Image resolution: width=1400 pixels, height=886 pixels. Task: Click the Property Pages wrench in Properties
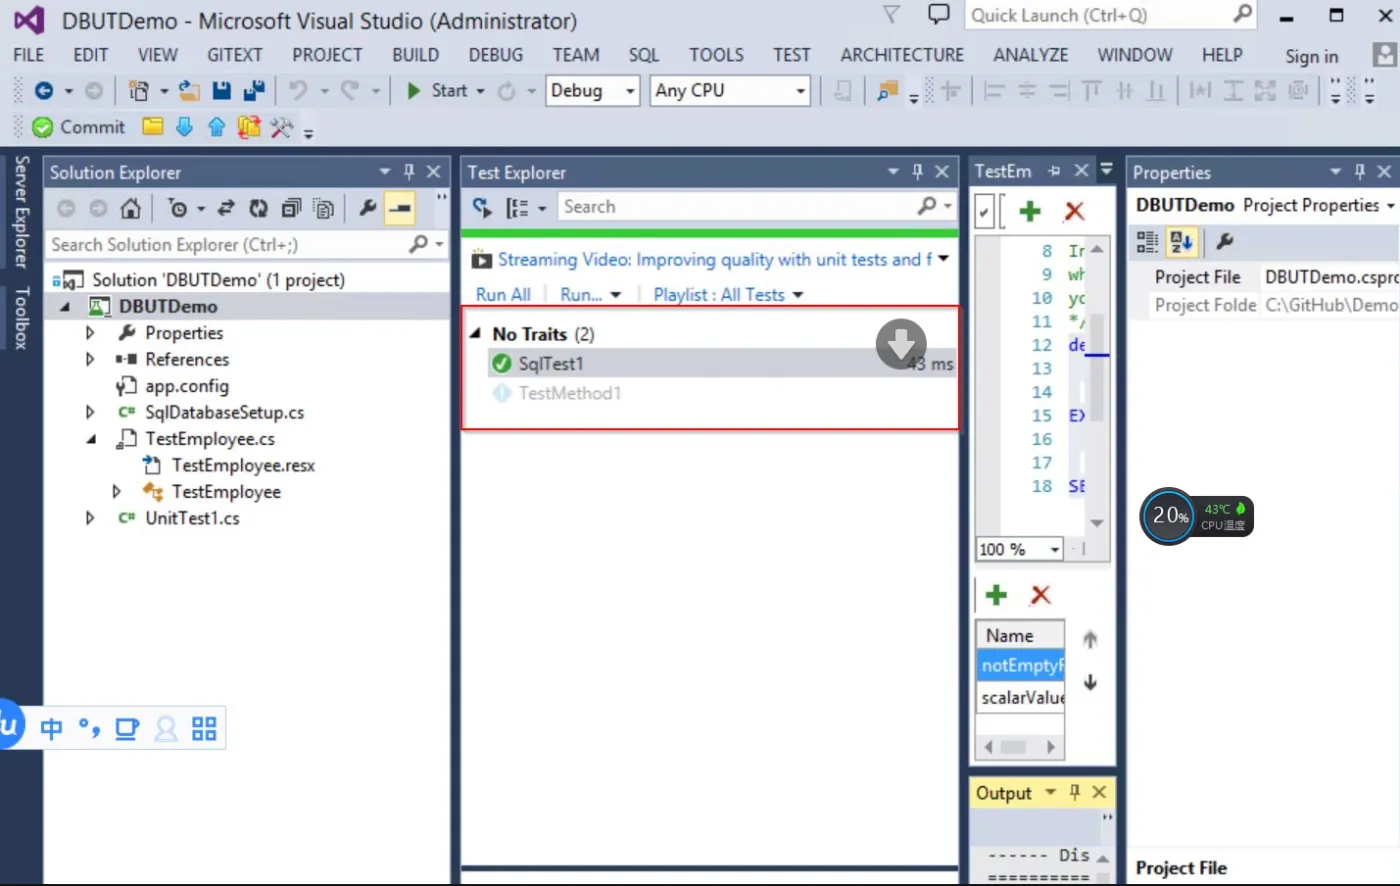[1224, 241]
